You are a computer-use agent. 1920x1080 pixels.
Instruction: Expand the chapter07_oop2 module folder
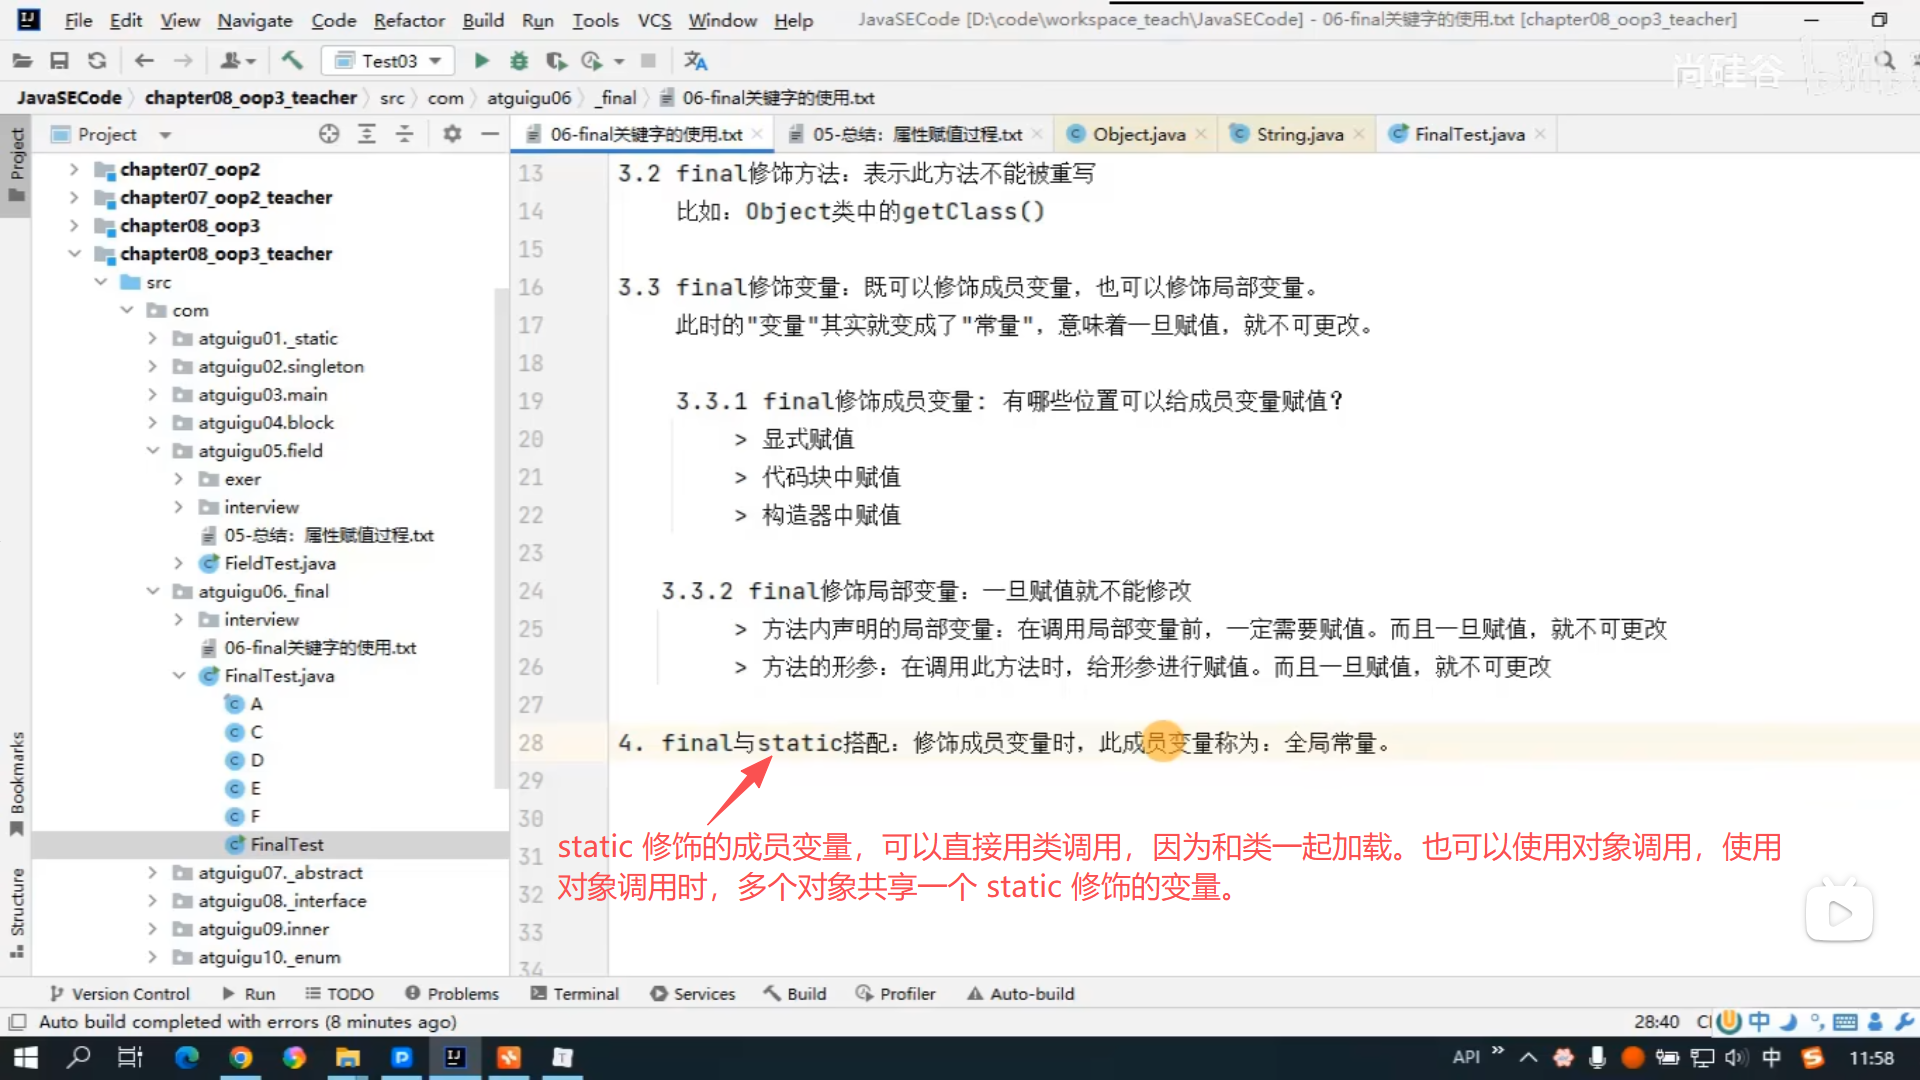pos(74,170)
